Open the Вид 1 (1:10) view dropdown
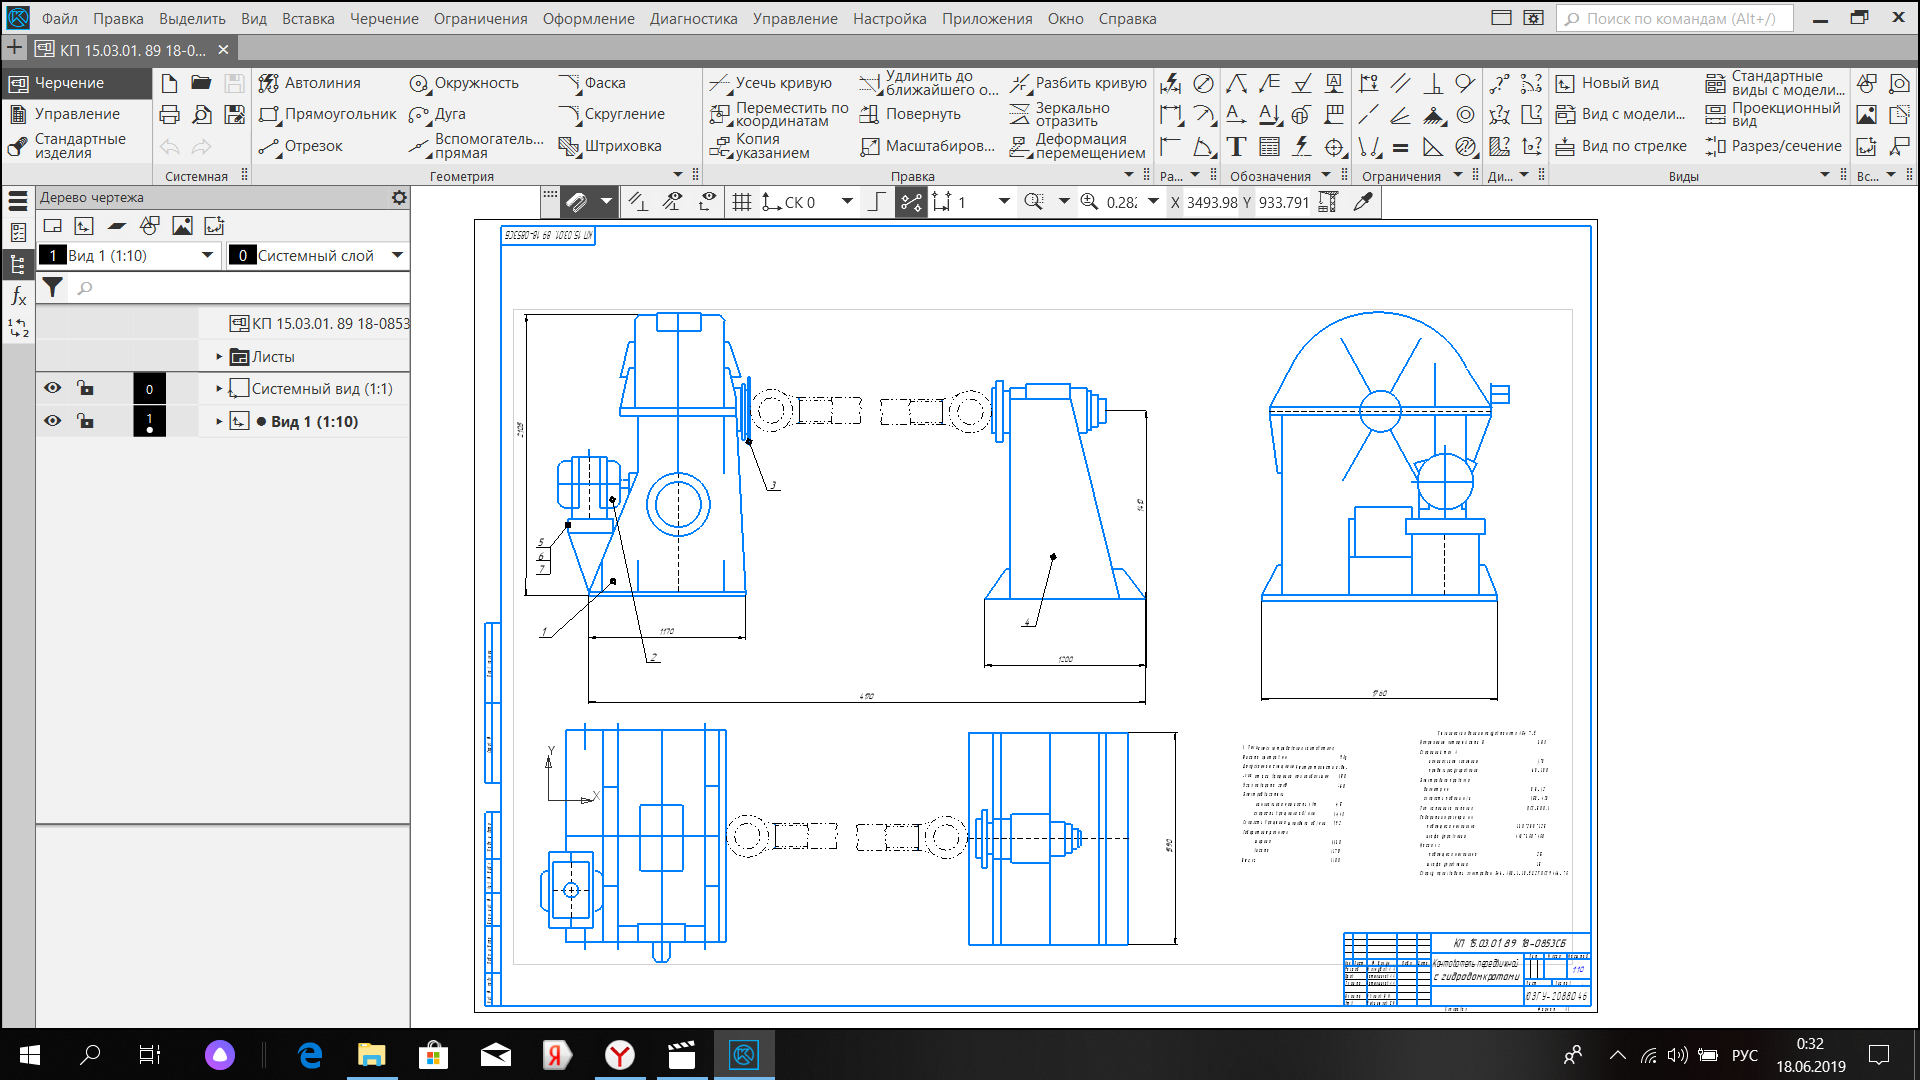1920x1080 pixels. click(207, 255)
